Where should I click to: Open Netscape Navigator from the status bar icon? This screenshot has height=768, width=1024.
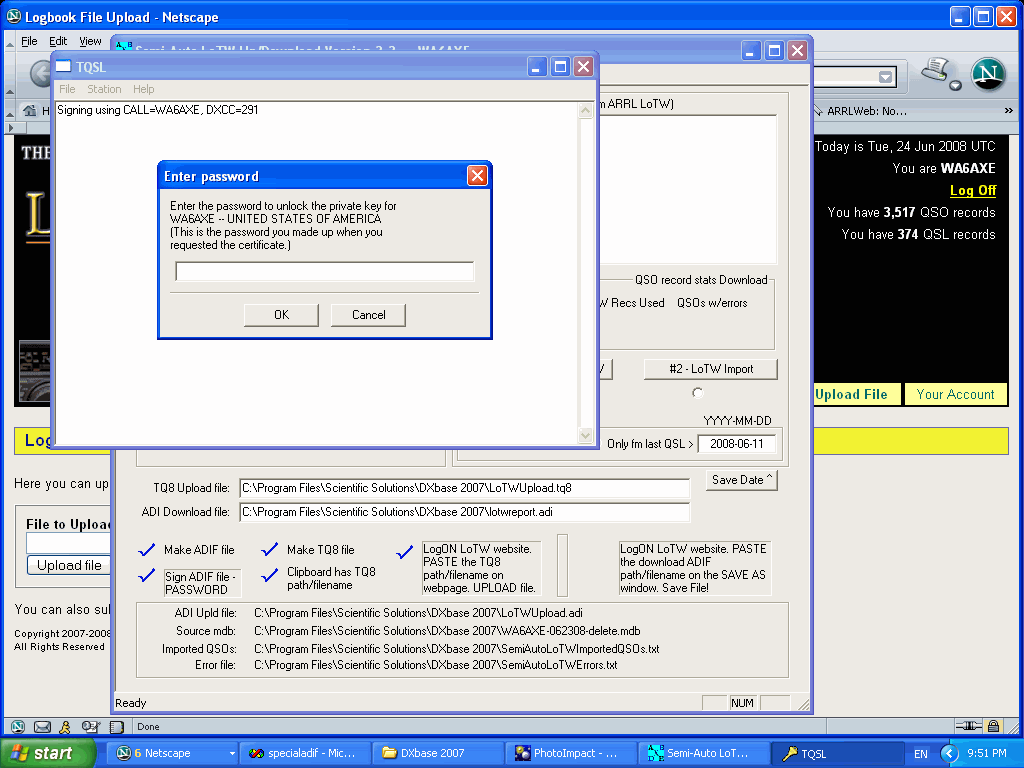[18, 726]
